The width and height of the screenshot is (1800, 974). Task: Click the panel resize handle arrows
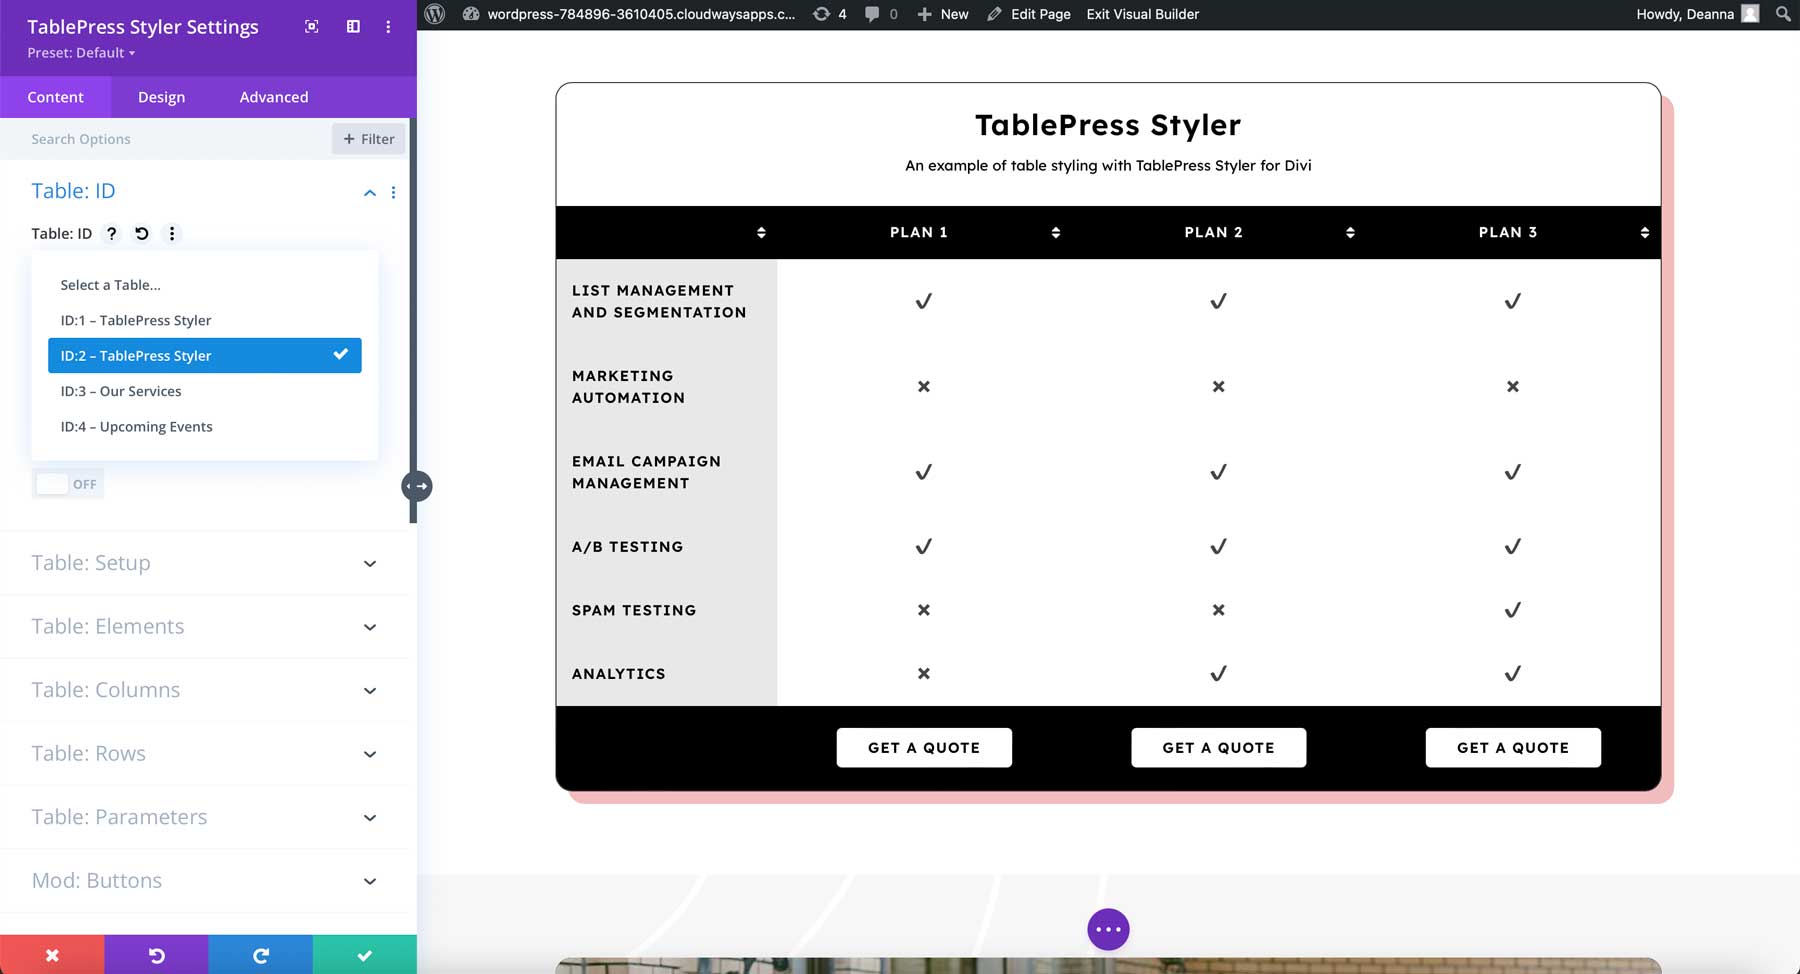point(417,486)
